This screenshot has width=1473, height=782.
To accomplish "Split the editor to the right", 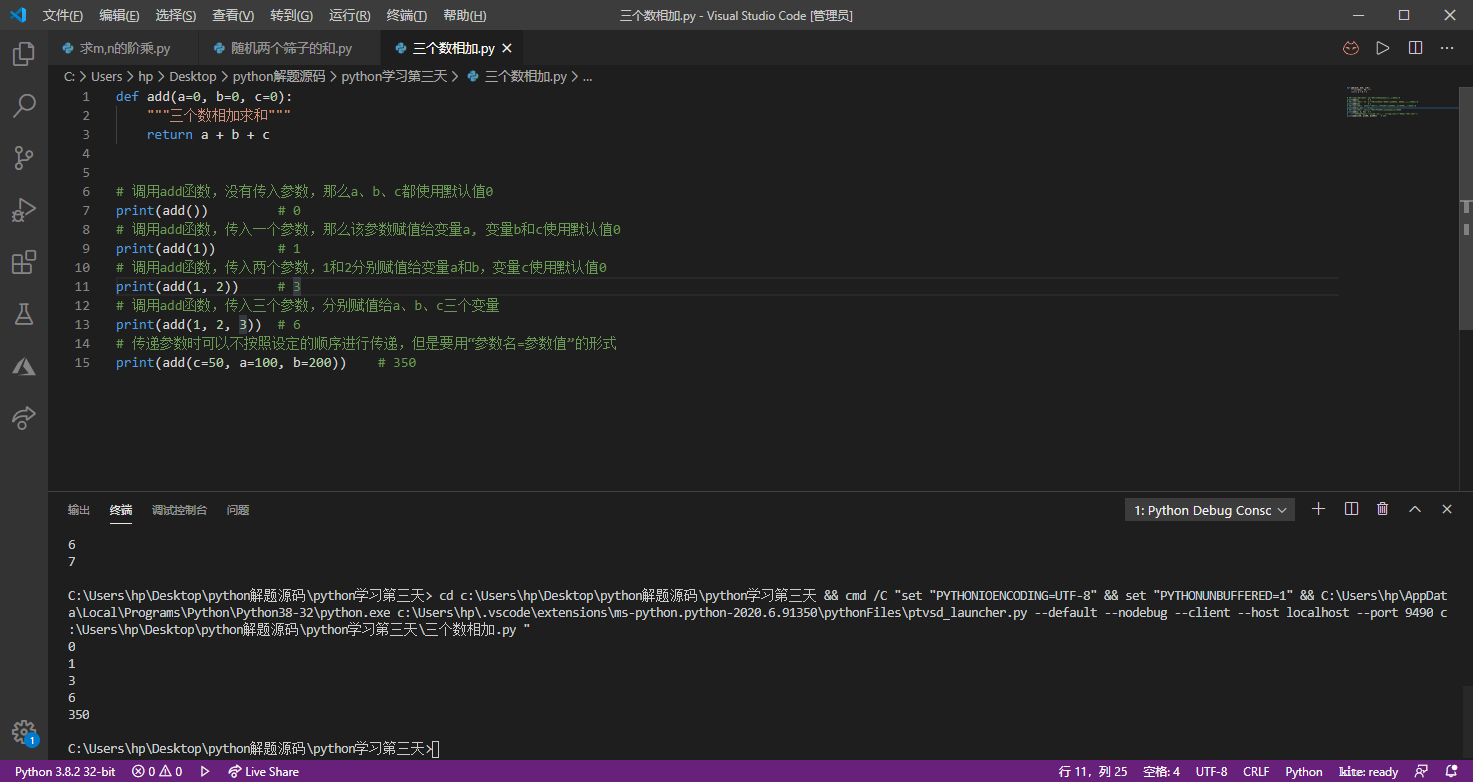I will [x=1415, y=48].
